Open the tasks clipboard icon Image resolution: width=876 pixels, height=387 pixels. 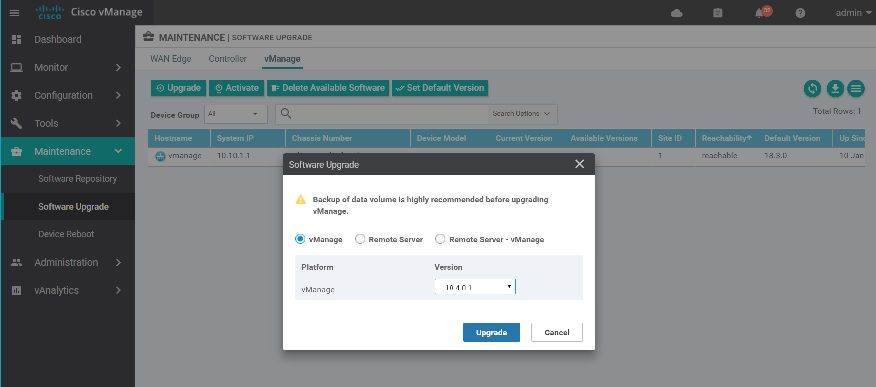(x=718, y=13)
